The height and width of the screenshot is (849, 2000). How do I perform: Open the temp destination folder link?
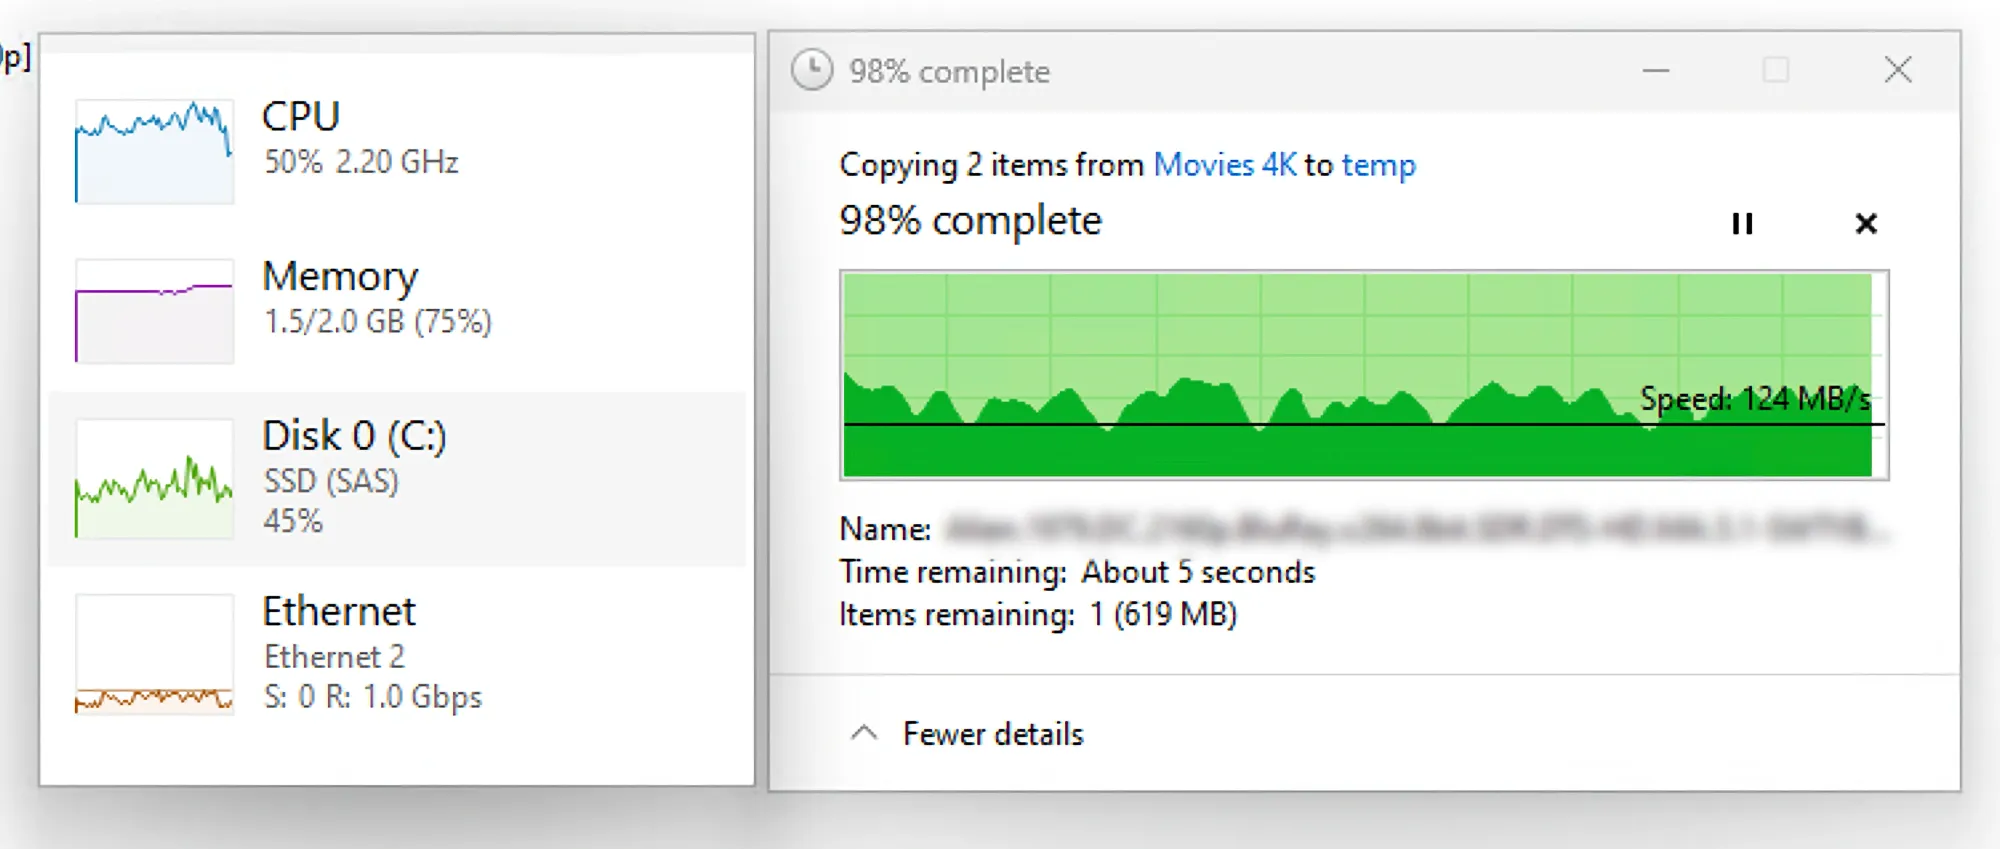1378,164
